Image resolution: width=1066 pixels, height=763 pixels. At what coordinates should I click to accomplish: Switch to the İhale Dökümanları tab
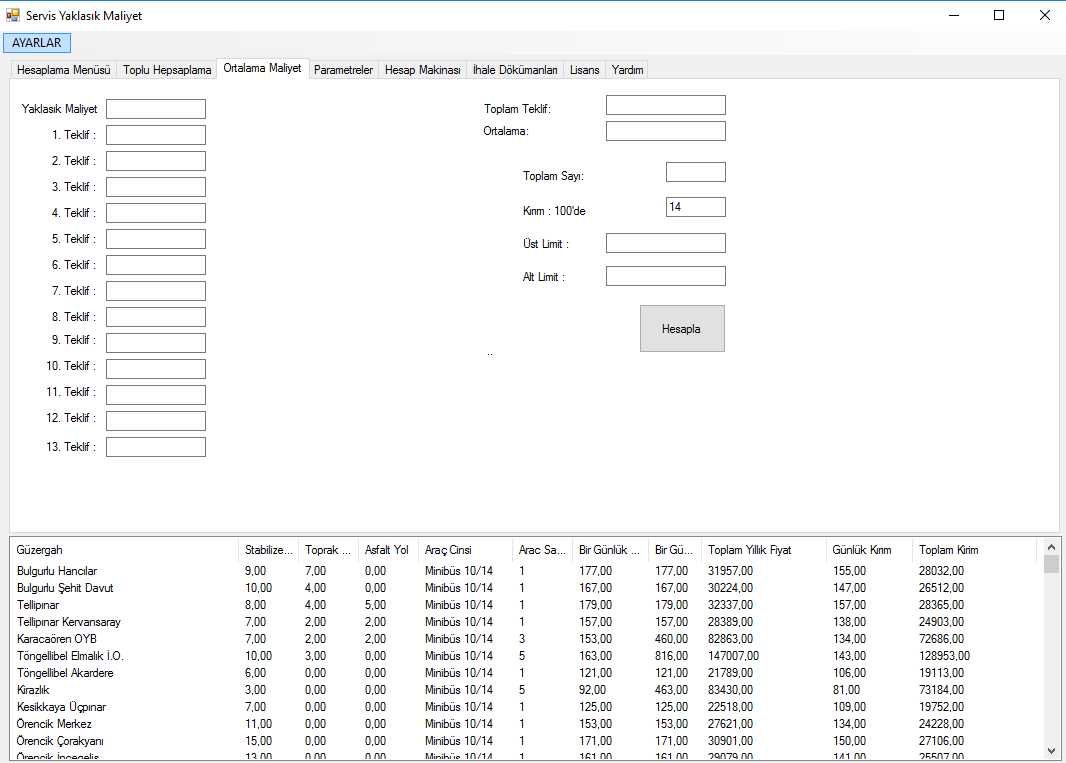[x=515, y=70]
